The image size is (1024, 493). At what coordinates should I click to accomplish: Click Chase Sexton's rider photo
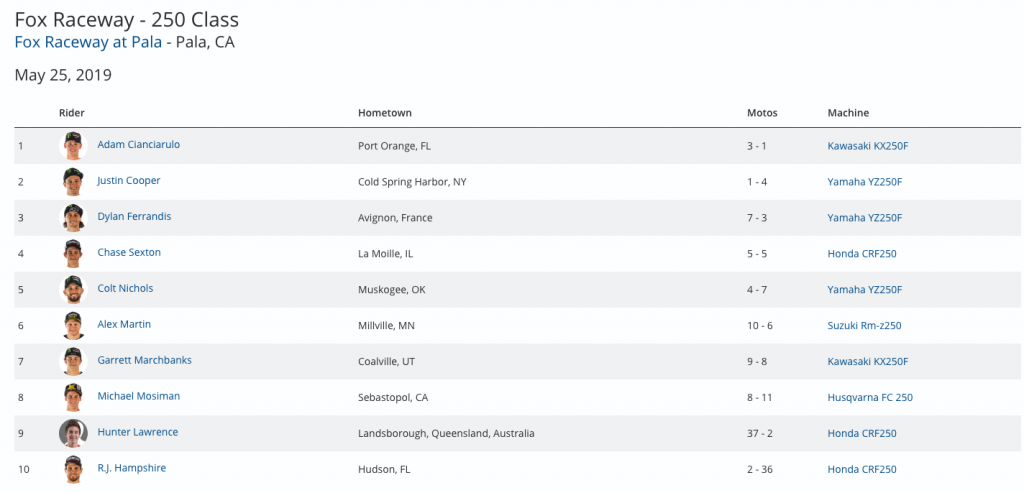coord(73,254)
